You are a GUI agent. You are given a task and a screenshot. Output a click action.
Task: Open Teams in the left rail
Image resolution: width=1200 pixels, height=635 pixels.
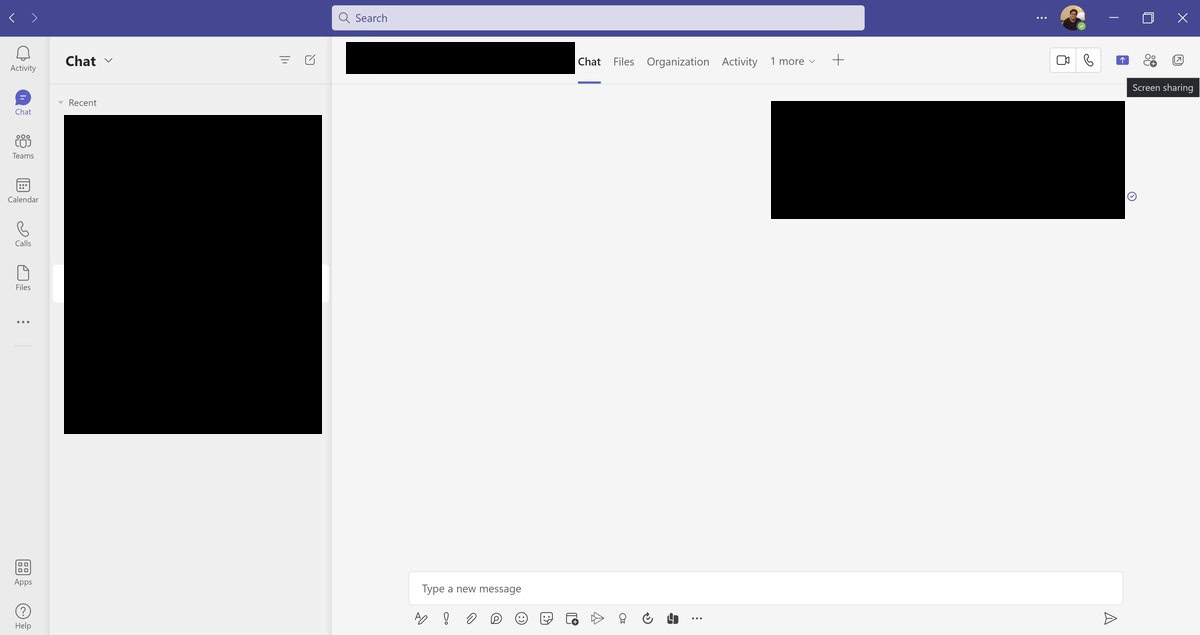point(23,146)
